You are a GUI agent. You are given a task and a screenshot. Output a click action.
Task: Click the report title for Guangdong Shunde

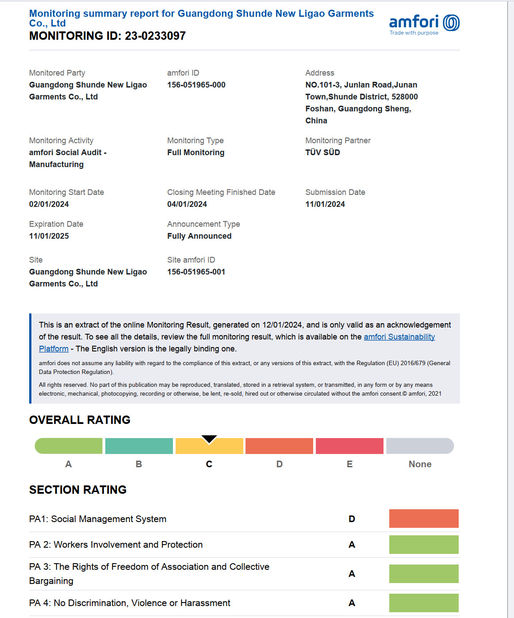201,18
